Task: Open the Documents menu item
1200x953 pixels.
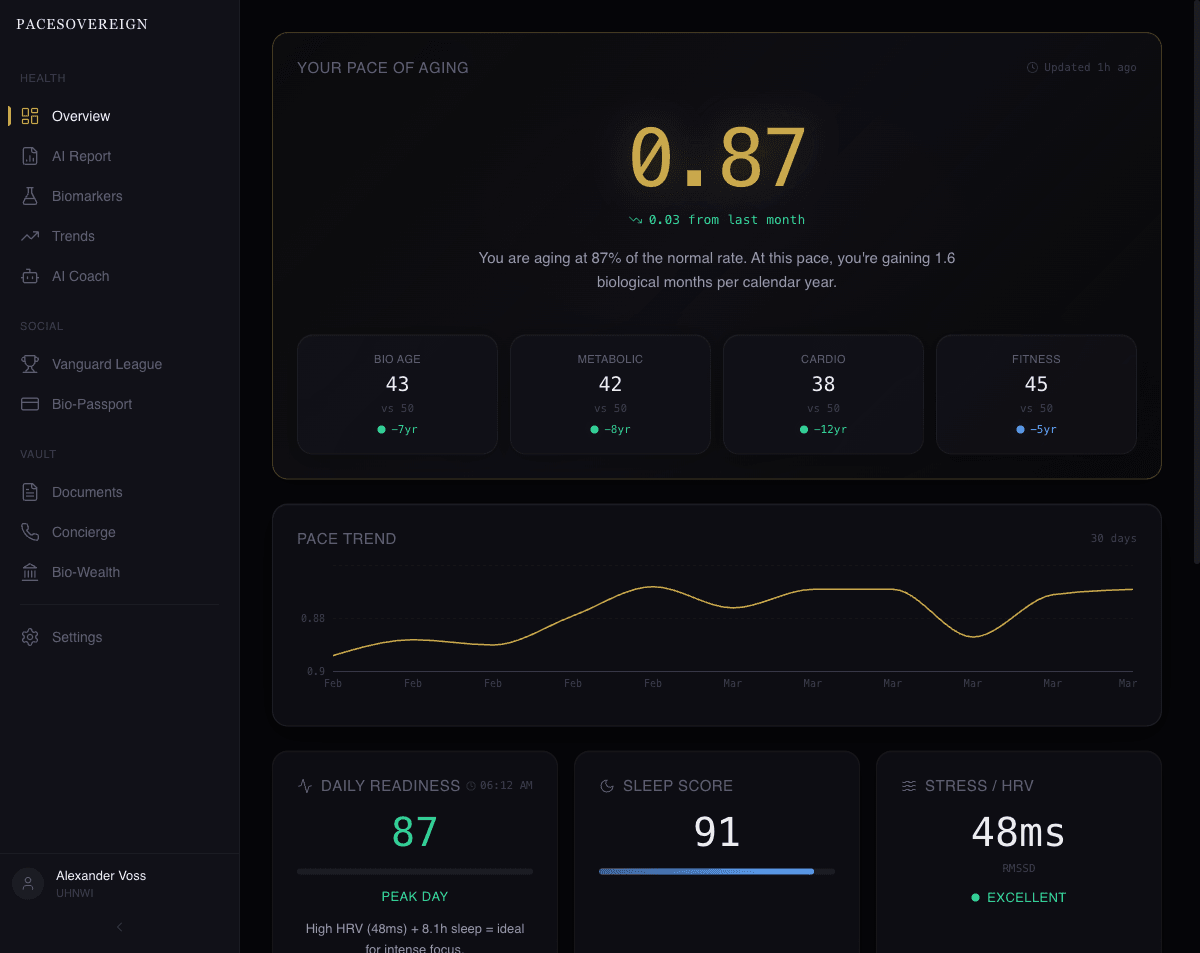Action: tap(87, 492)
